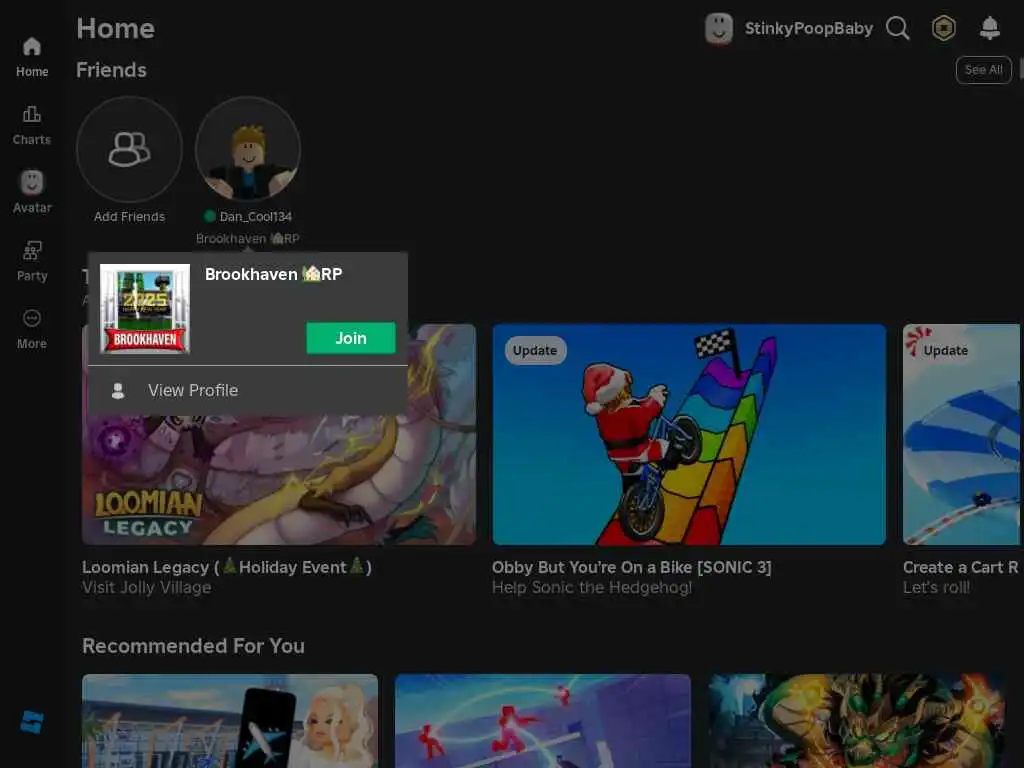
Task: Click the Add Friends label
Action: point(129,217)
